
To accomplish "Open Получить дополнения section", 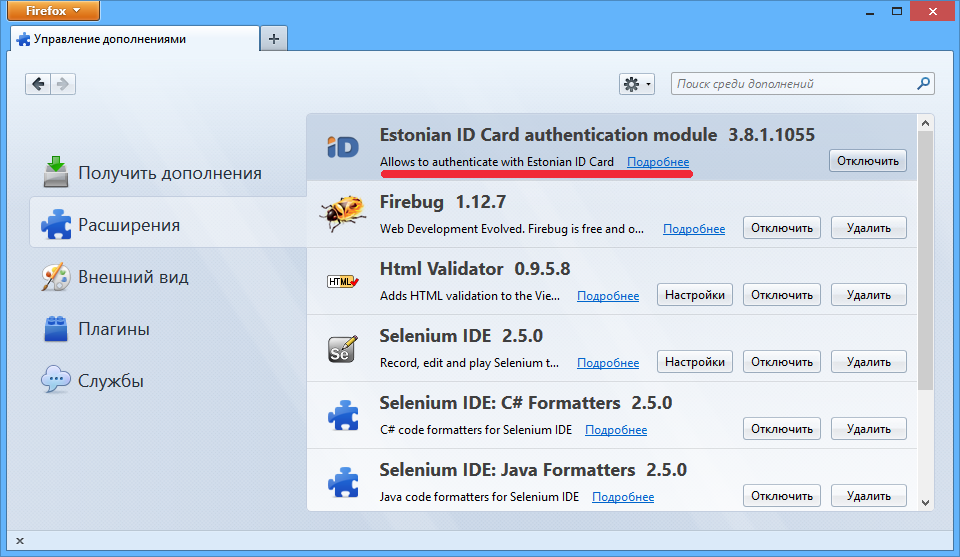I will point(153,173).
